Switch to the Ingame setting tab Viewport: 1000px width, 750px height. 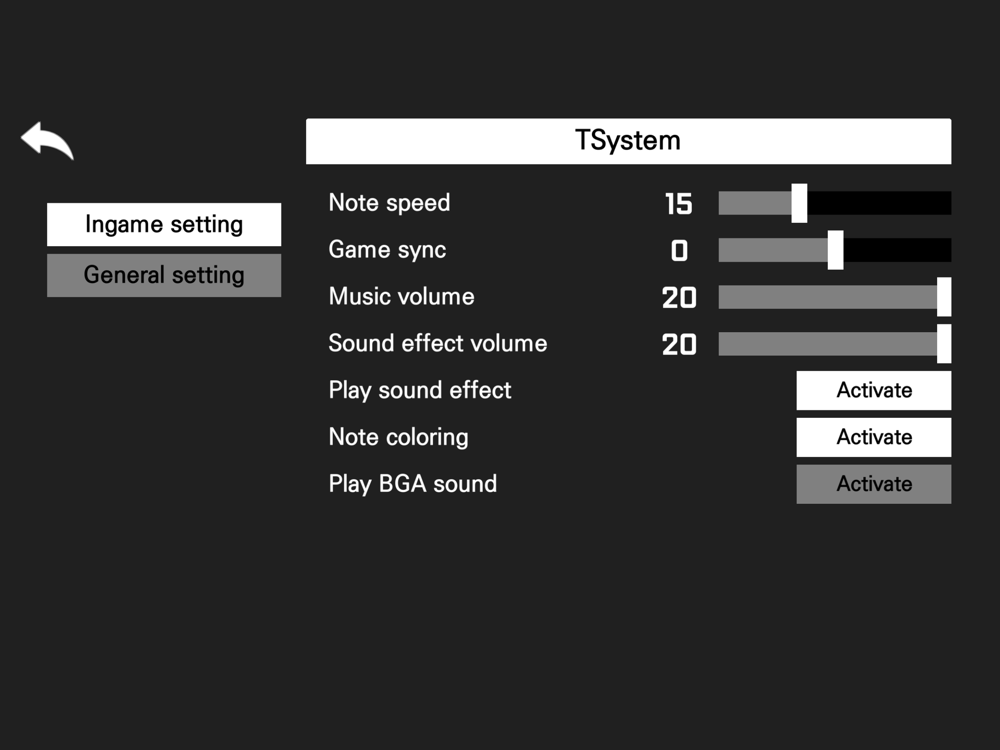point(164,224)
